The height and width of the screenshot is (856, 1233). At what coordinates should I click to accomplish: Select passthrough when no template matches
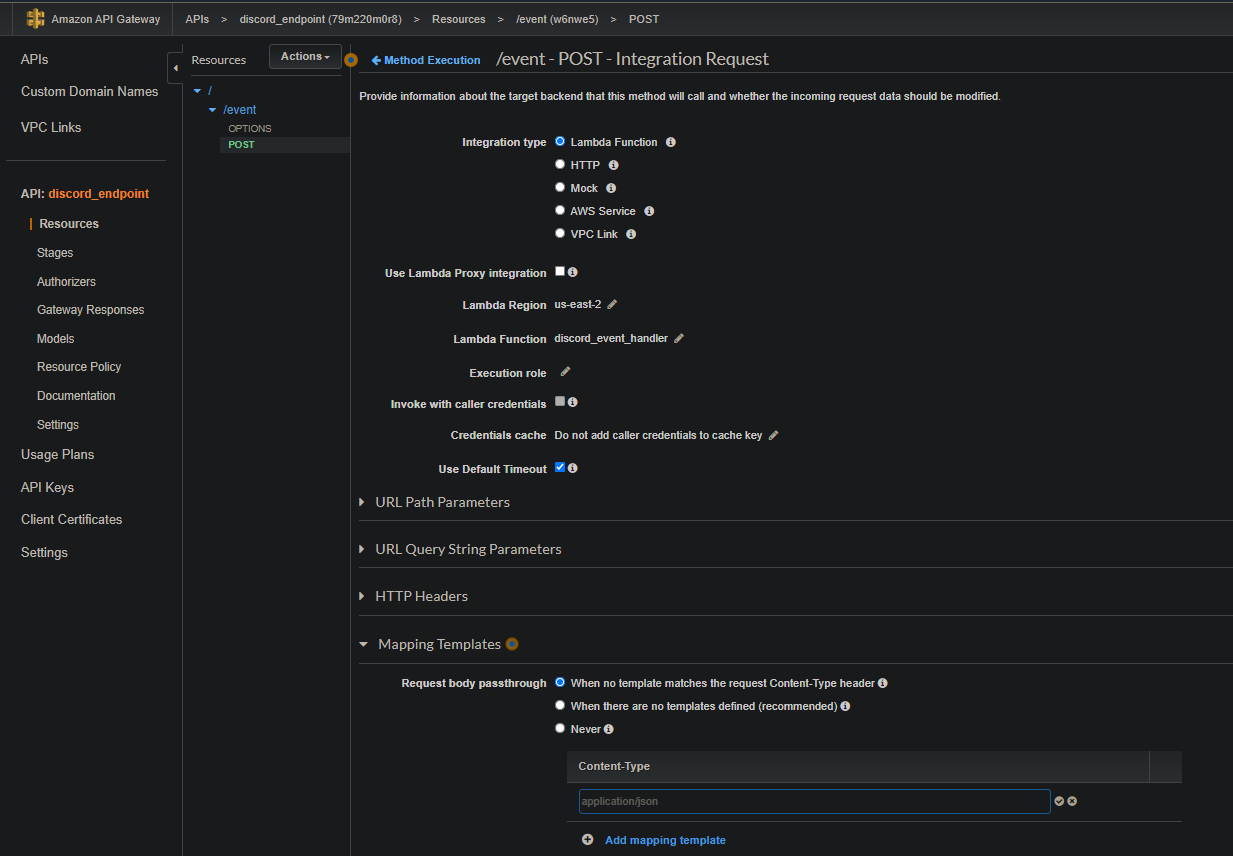(x=560, y=682)
